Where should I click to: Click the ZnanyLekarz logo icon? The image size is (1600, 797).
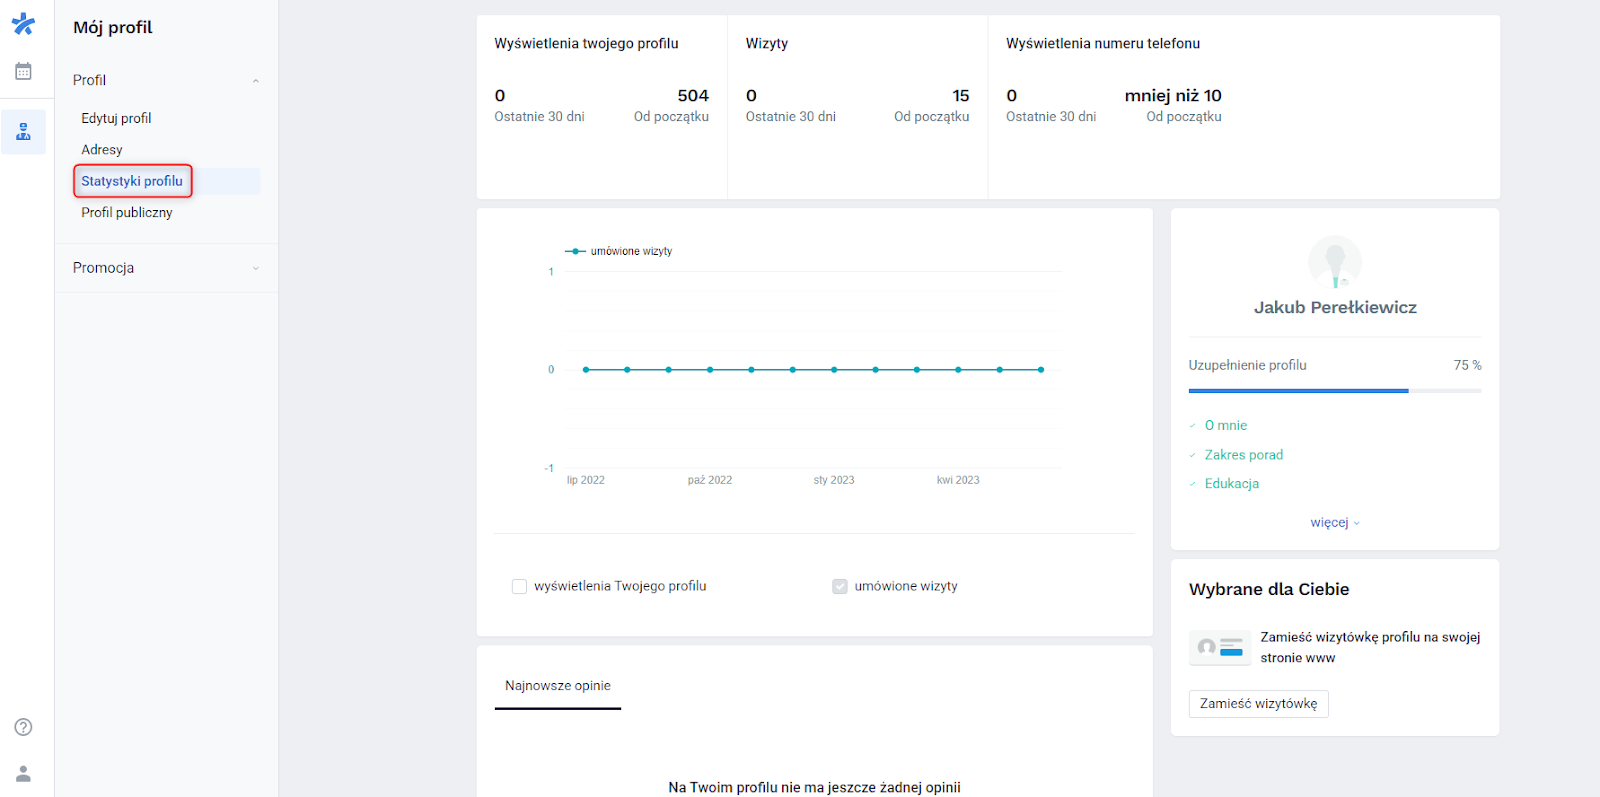pyautogui.click(x=23, y=24)
